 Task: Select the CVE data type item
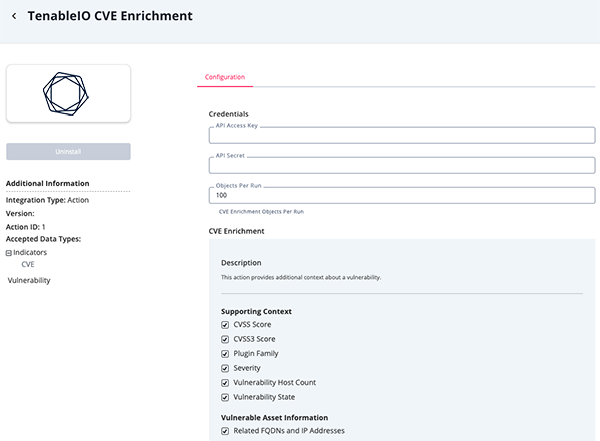pos(28,265)
